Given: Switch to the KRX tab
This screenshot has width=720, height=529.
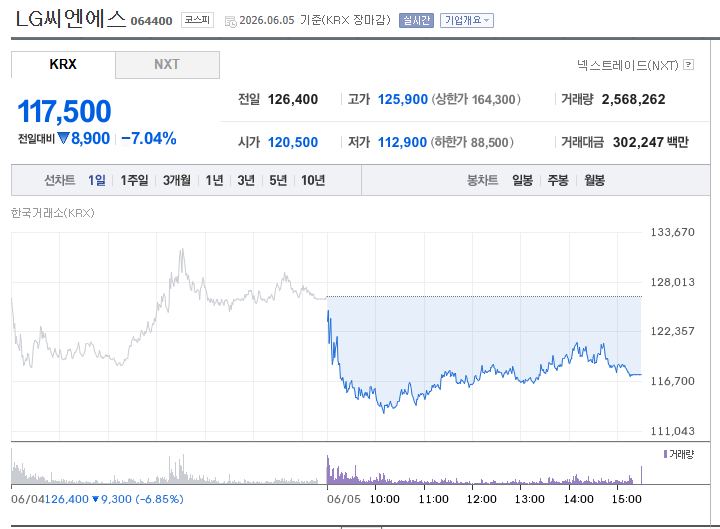Looking at the screenshot, I should pos(63,64).
